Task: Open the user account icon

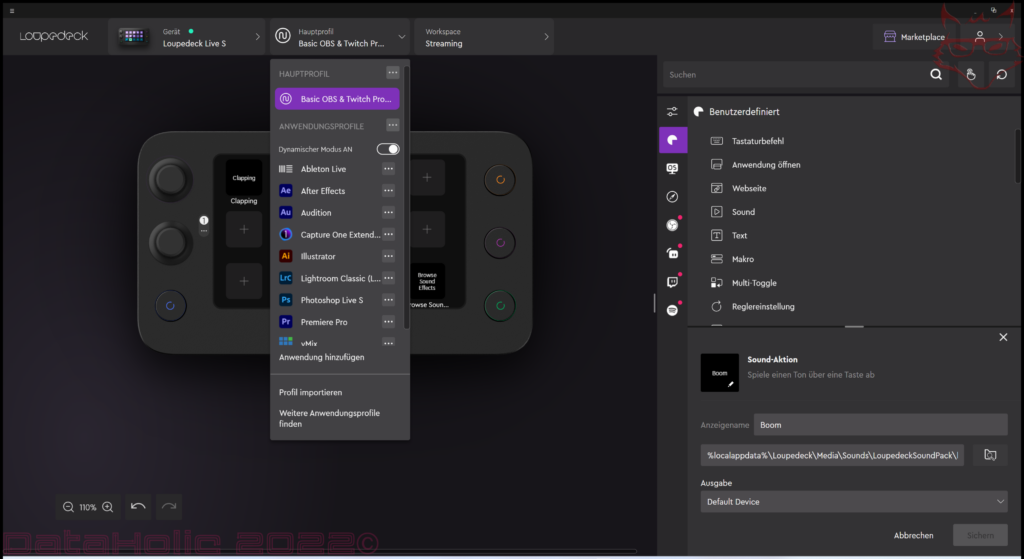Action: pyautogui.click(x=980, y=37)
